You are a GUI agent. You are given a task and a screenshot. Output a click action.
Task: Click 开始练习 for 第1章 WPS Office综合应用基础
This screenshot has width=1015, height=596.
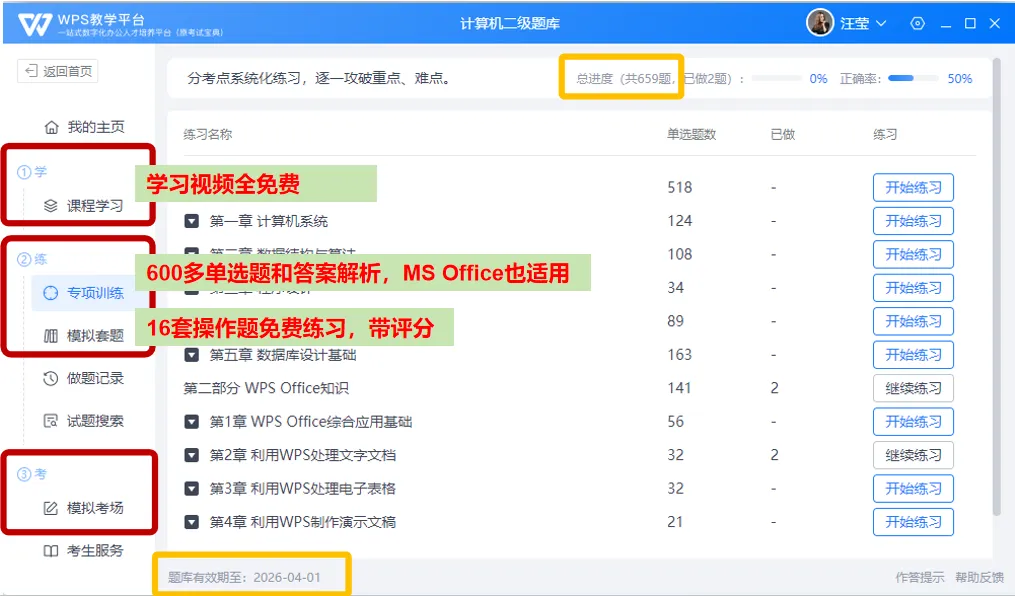tap(913, 422)
